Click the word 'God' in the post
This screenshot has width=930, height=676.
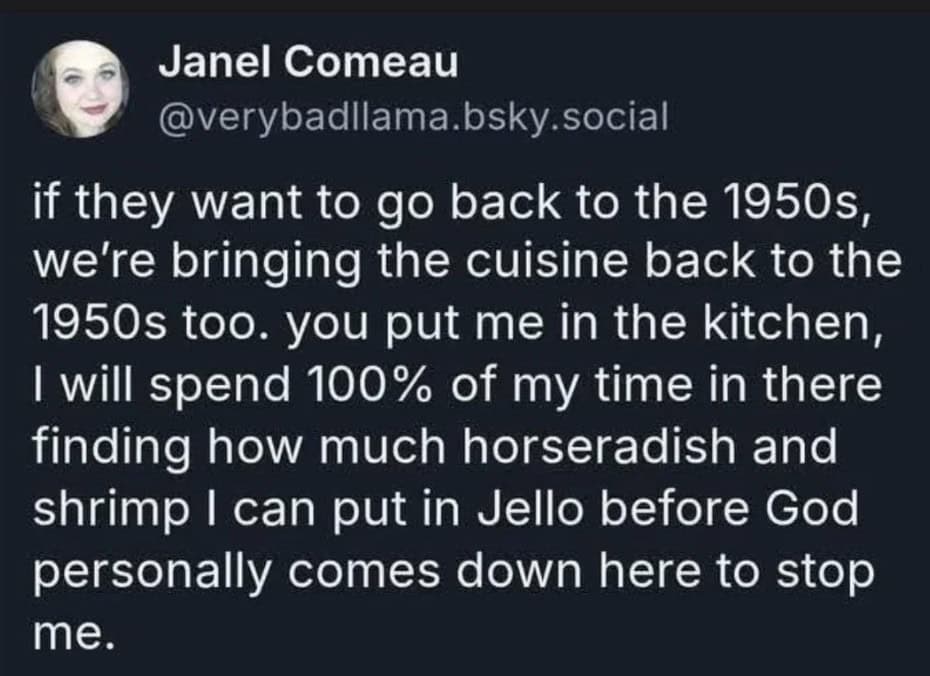click(809, 509)
